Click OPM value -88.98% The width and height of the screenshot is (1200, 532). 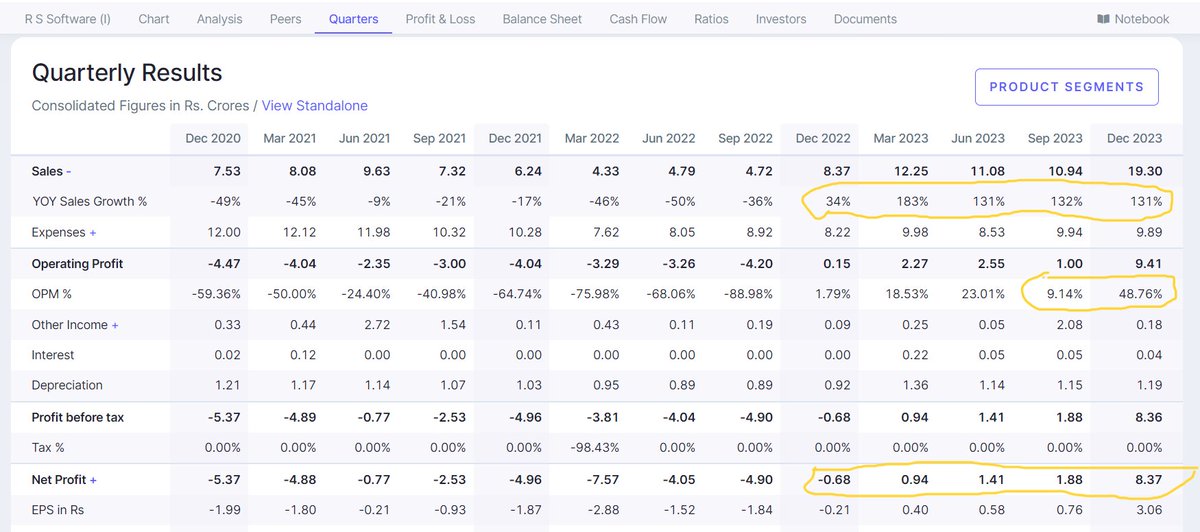(747, 294)
